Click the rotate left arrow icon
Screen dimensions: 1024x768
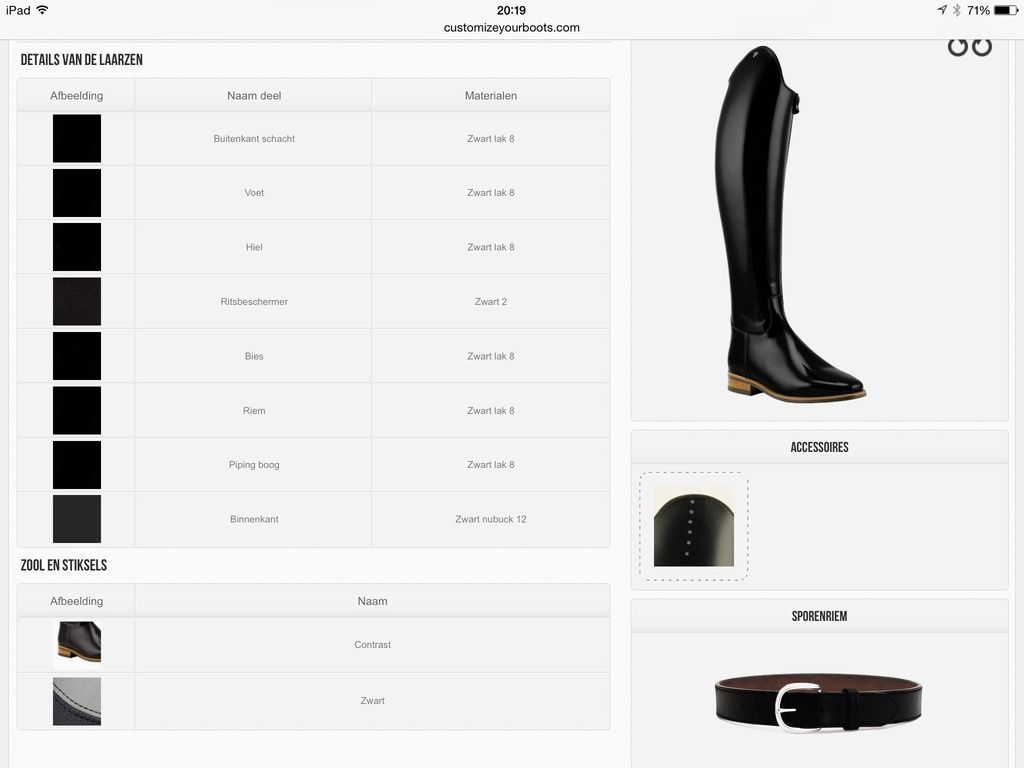957,47
